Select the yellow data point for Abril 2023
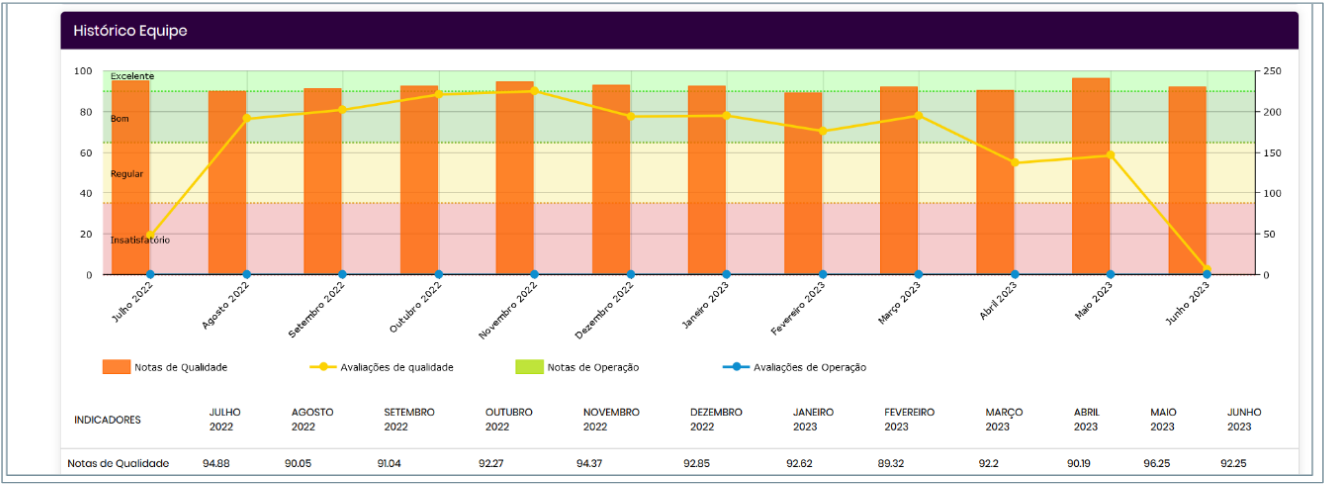The image size is (1327, 490). coord(1015,162)
